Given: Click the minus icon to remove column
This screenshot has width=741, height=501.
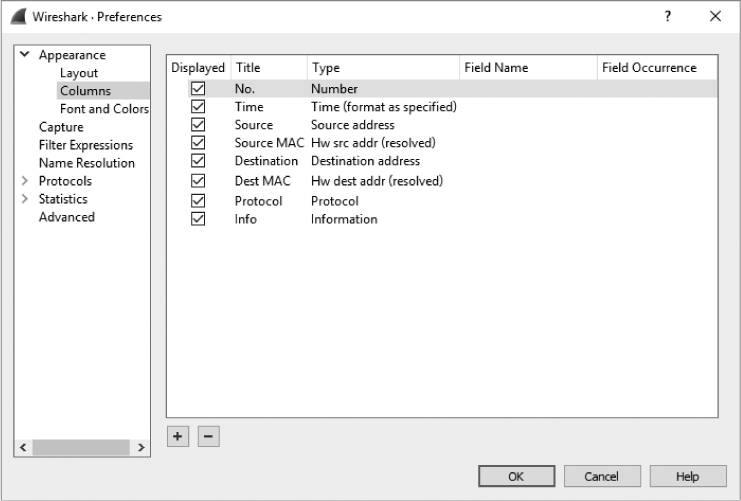Looking at the screenshot, I should coord(207,437).
